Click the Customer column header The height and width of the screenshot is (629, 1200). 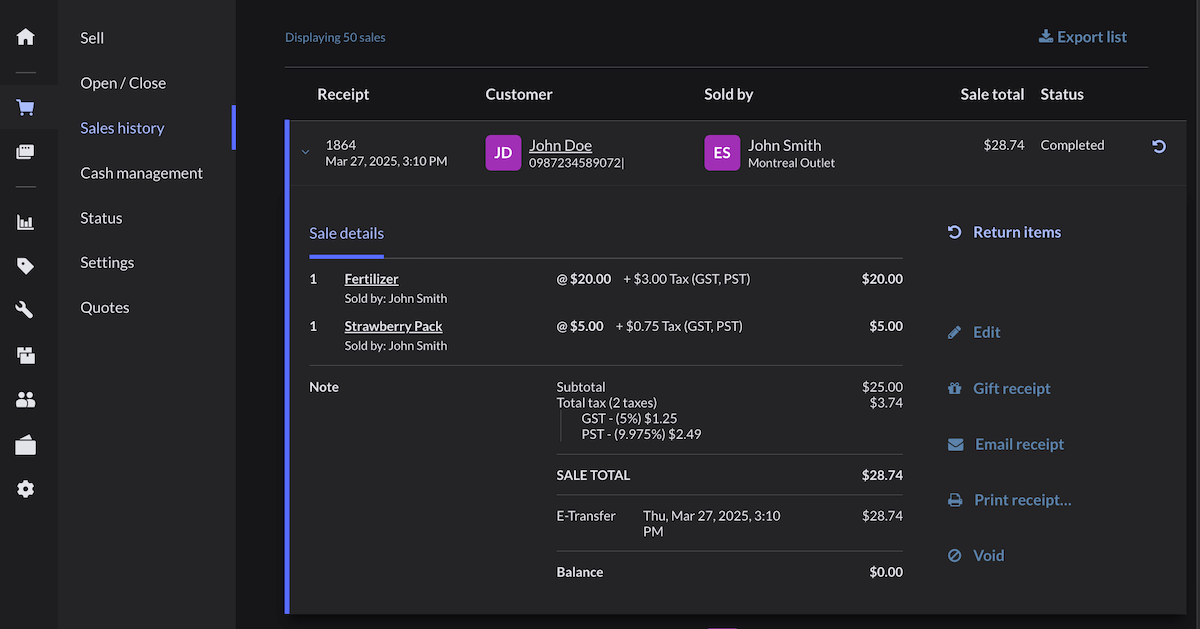point(519,94)
